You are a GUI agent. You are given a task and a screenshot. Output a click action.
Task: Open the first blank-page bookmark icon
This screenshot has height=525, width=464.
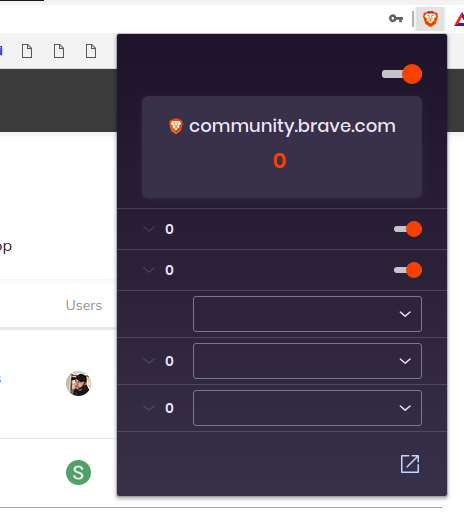click(x=27, y=51)
